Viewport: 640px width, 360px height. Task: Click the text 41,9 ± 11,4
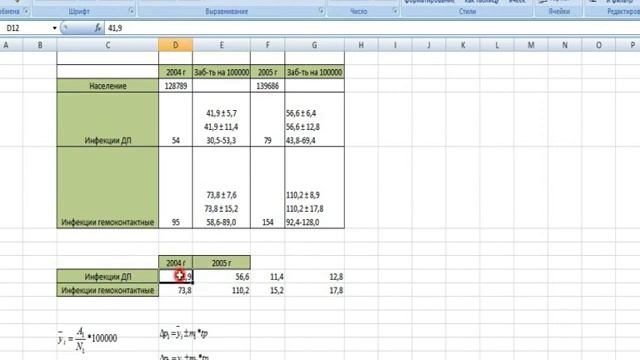pos(221,127)
